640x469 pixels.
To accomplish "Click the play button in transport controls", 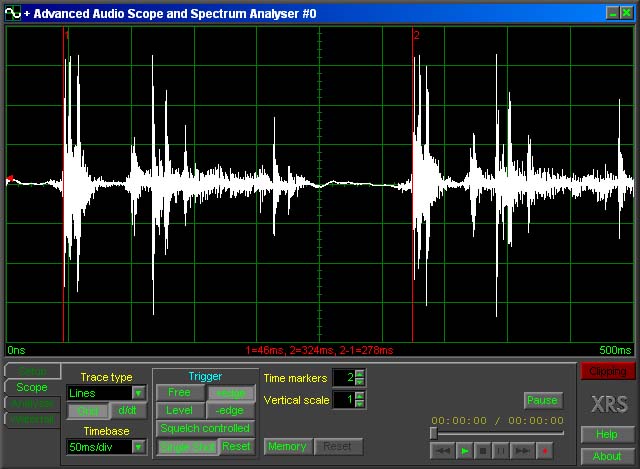I will [464, 451].
